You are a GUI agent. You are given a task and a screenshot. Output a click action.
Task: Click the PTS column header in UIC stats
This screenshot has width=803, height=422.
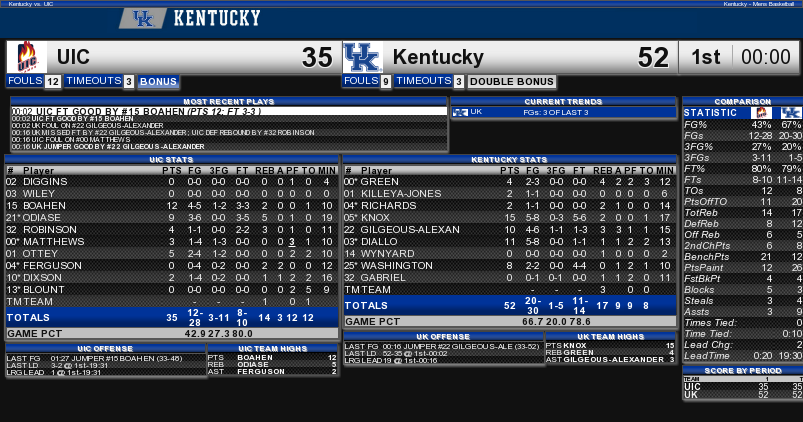pos(172,170)
